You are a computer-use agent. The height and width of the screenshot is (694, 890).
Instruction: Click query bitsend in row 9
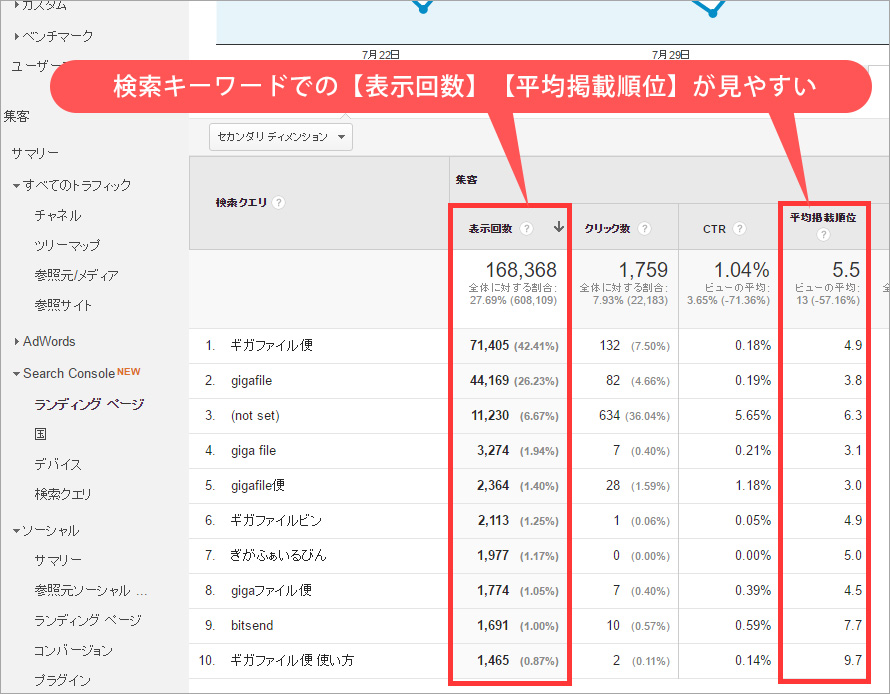(252, 625)
